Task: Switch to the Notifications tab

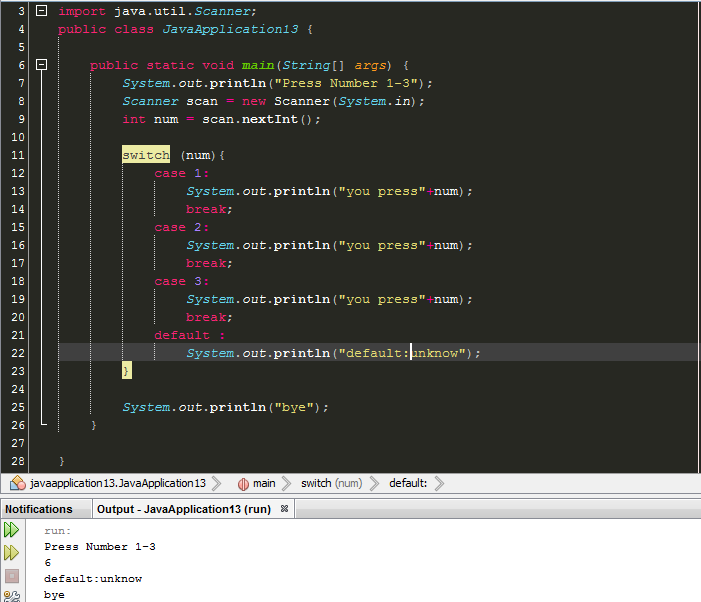Action: [x=38, y=509]
